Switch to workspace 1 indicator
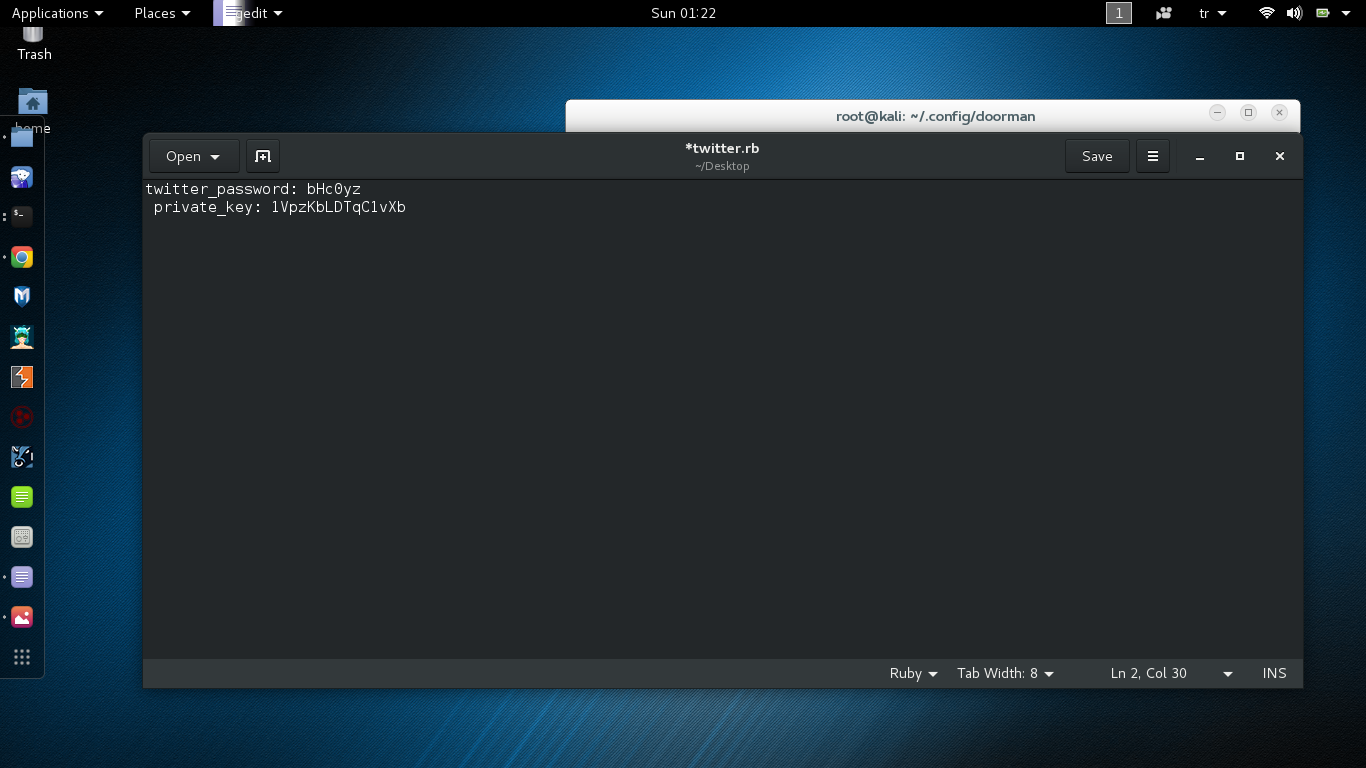Image resolution: width=1366 pixels, height=768 pixels. tap(1118, 13)
